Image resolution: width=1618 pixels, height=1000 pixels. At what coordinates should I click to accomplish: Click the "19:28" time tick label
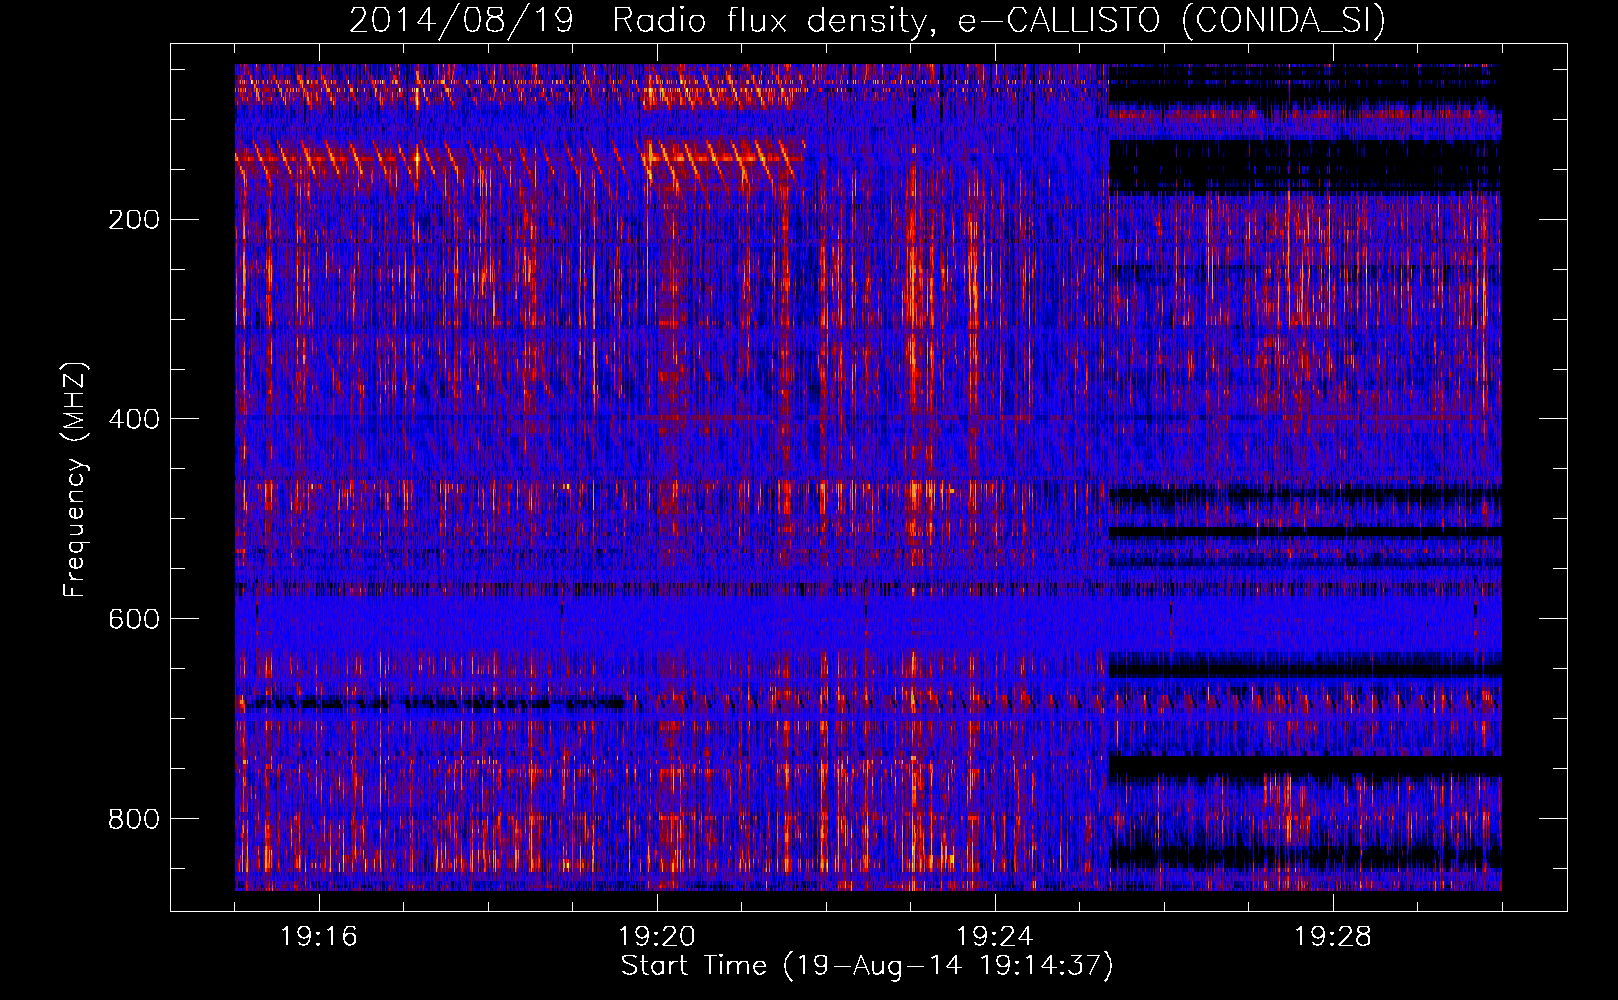tap(1333, 937)
